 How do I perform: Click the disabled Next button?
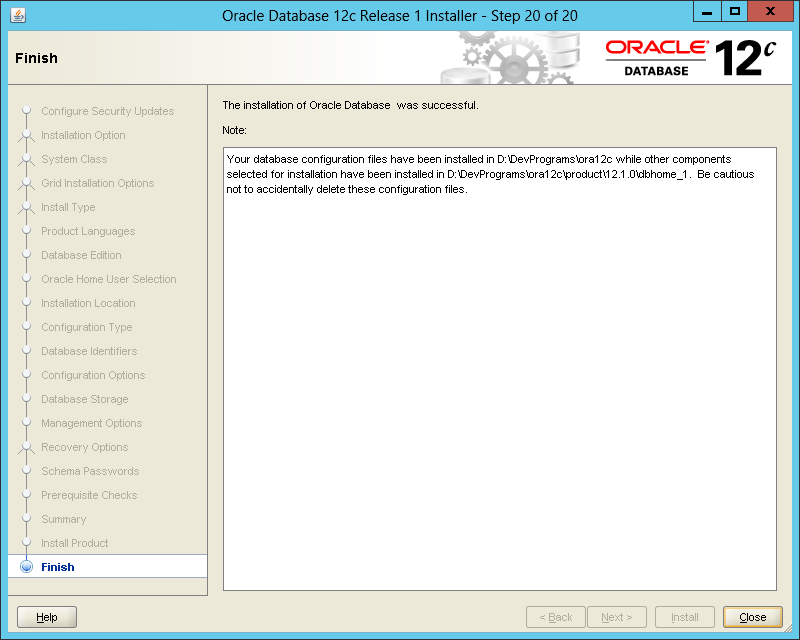(x=617, y=617)
